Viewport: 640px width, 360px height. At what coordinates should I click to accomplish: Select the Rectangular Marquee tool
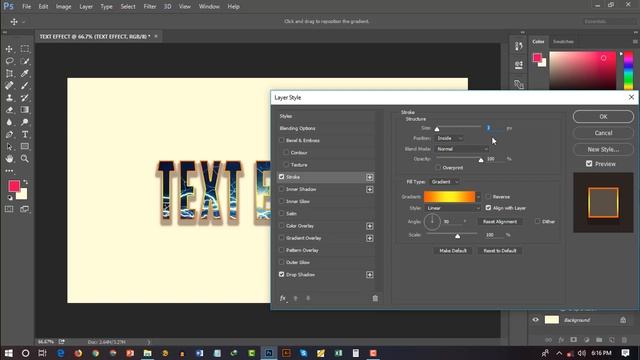(x=25, y=49)
